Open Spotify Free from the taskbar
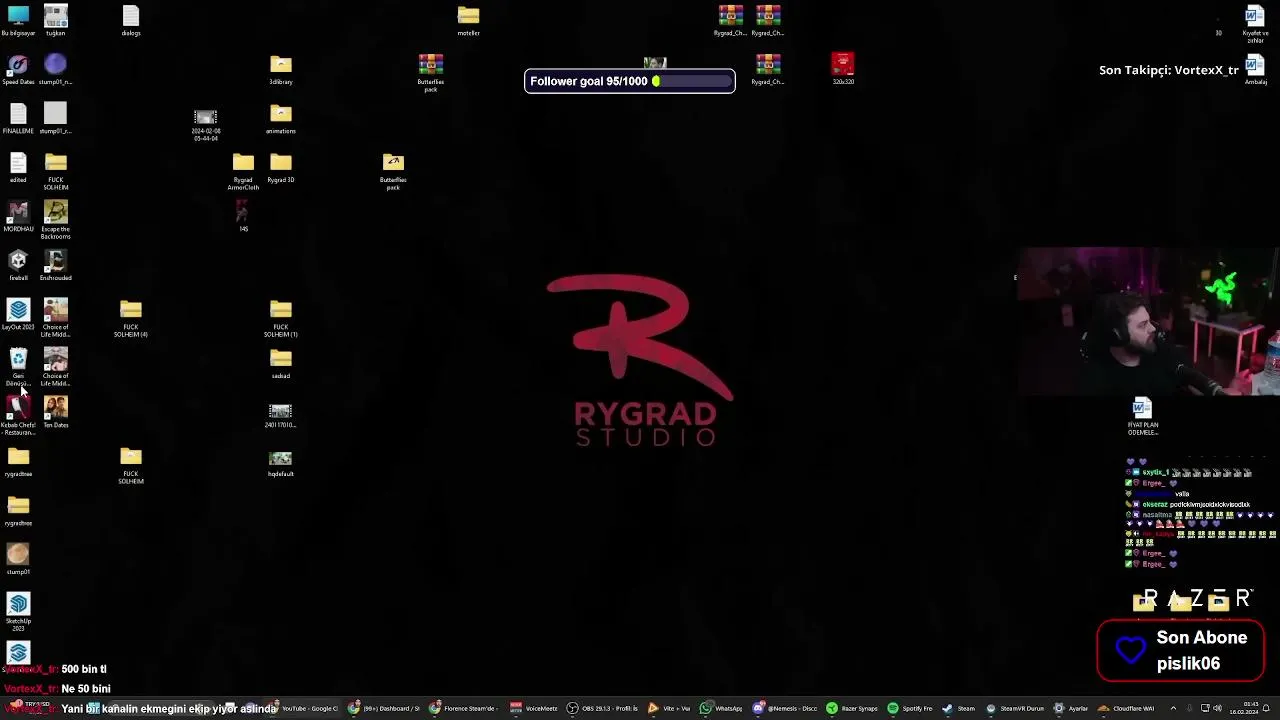 click(910, 708)
